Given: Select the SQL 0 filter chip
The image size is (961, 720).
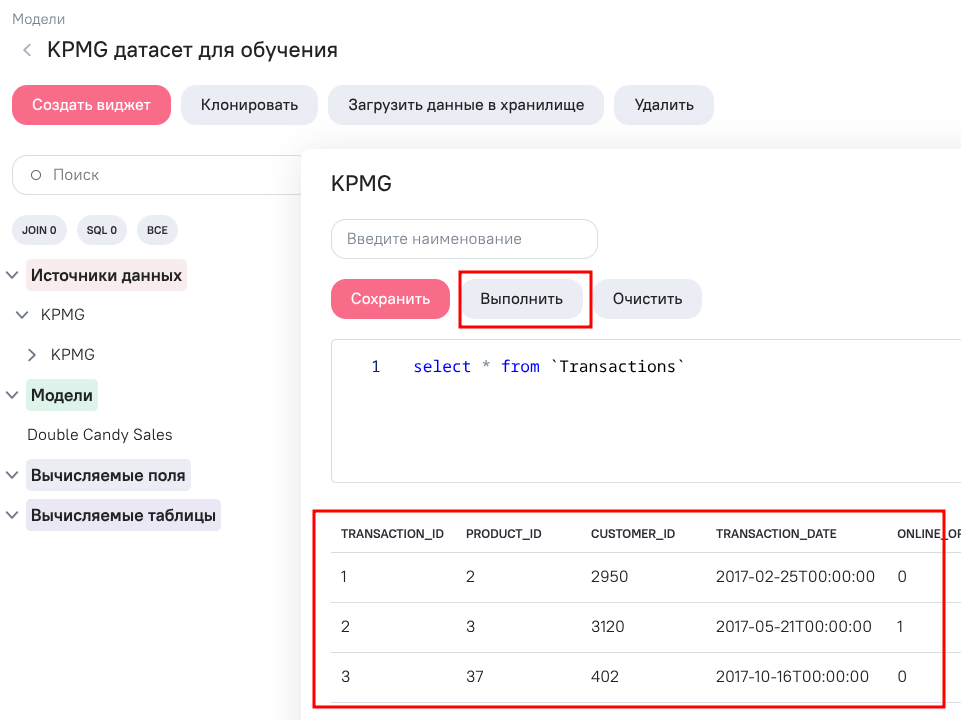Looking at the screenshot, I should point(102,230).
